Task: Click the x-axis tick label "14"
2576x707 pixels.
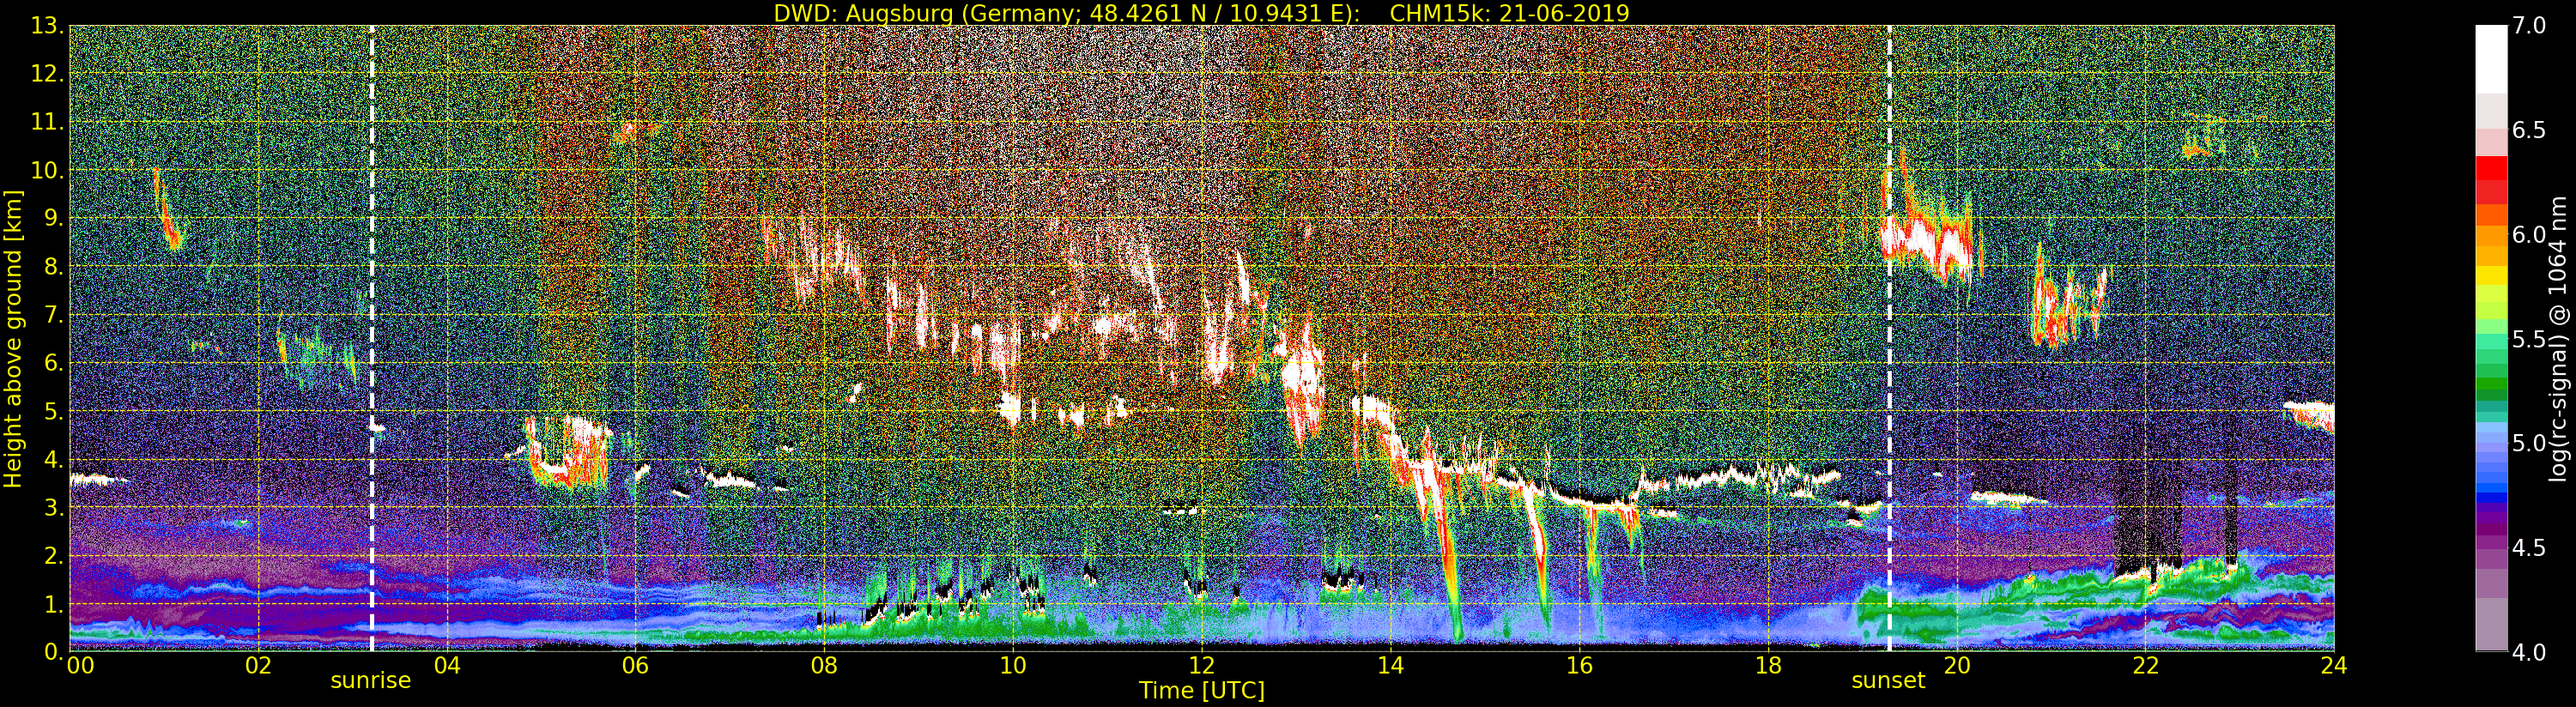Action: (x=1390, y=666)
